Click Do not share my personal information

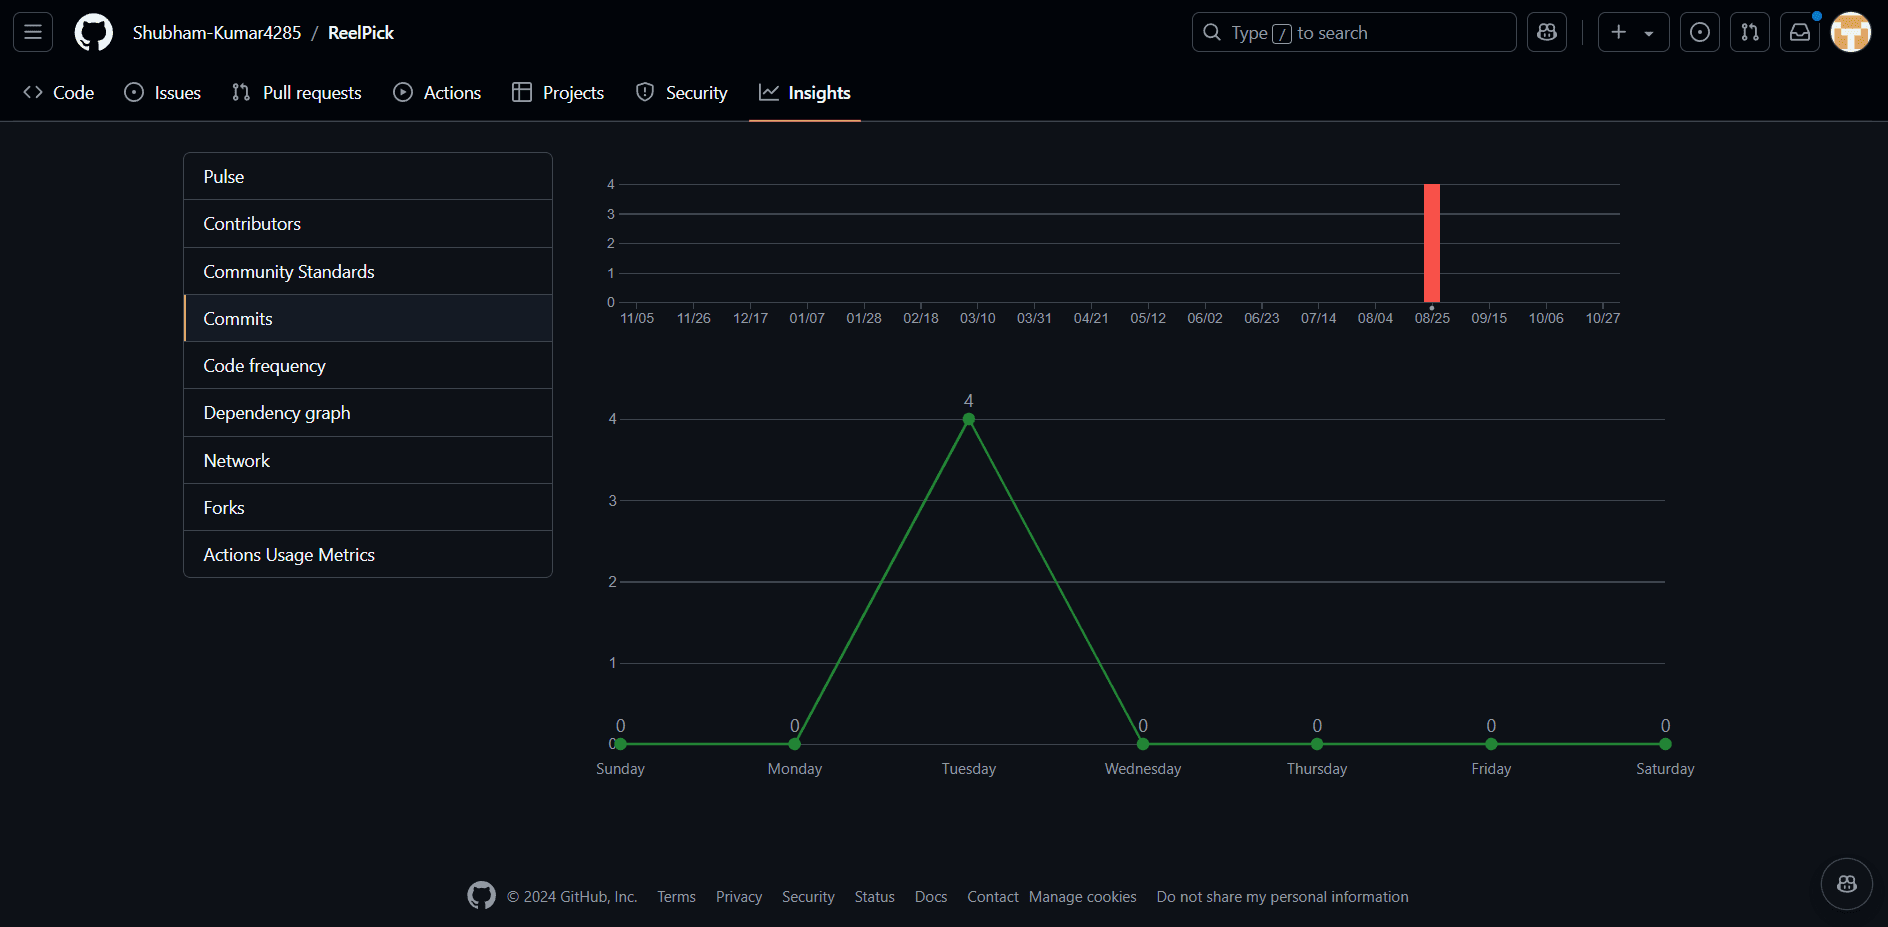point(1283,897)
